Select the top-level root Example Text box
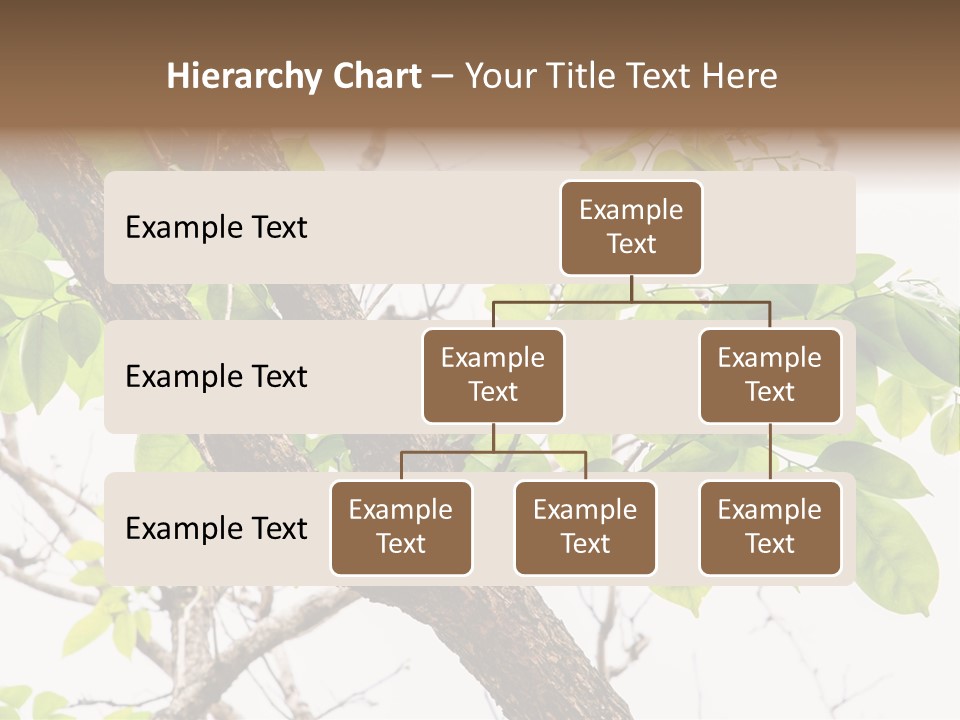The width and height of the screenshot is (960, 720). [631, 227]
